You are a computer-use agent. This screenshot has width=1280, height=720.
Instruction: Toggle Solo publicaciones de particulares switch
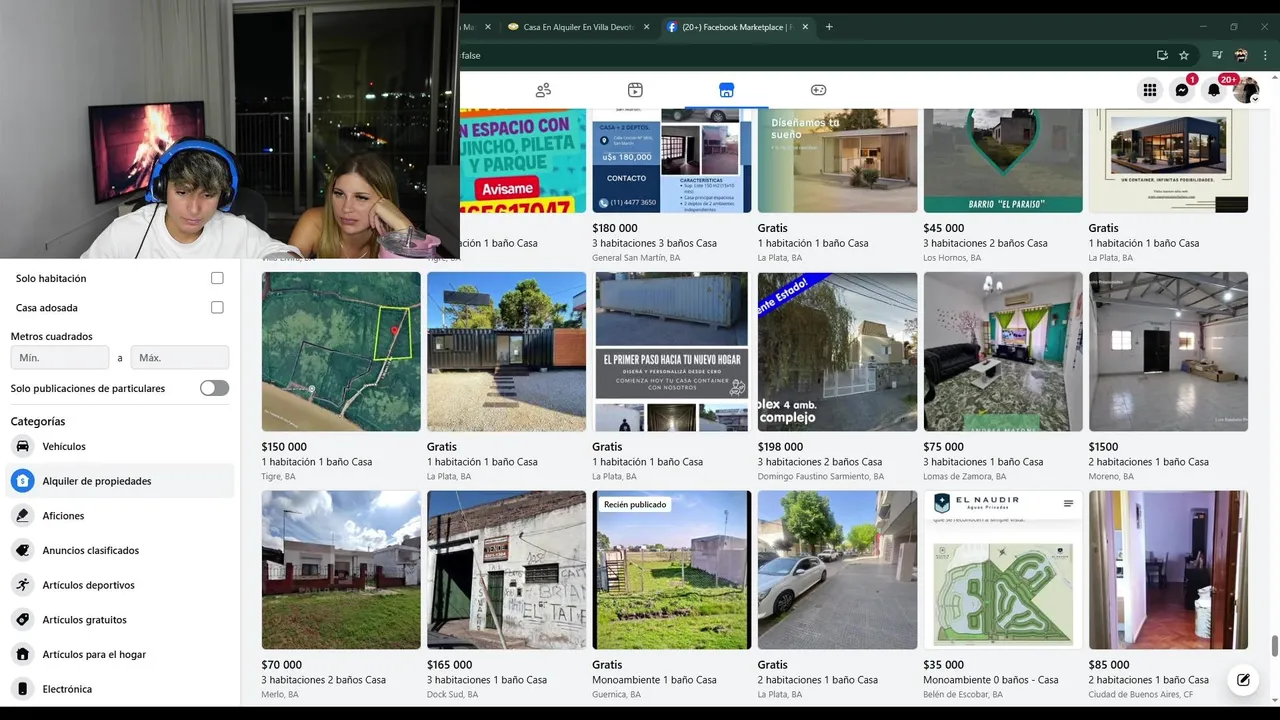pyautogui.click(x=214, y=388)
